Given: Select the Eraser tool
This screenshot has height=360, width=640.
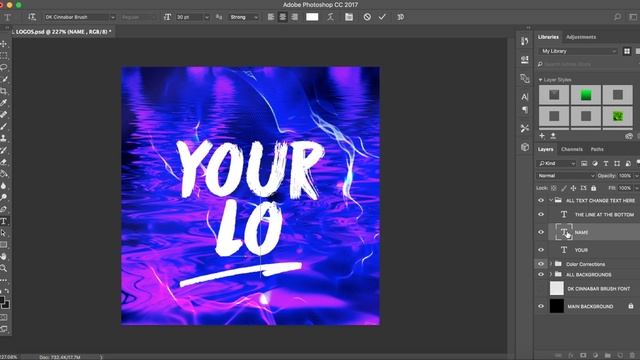Looking at the screenshot, I should click(4, 162).
